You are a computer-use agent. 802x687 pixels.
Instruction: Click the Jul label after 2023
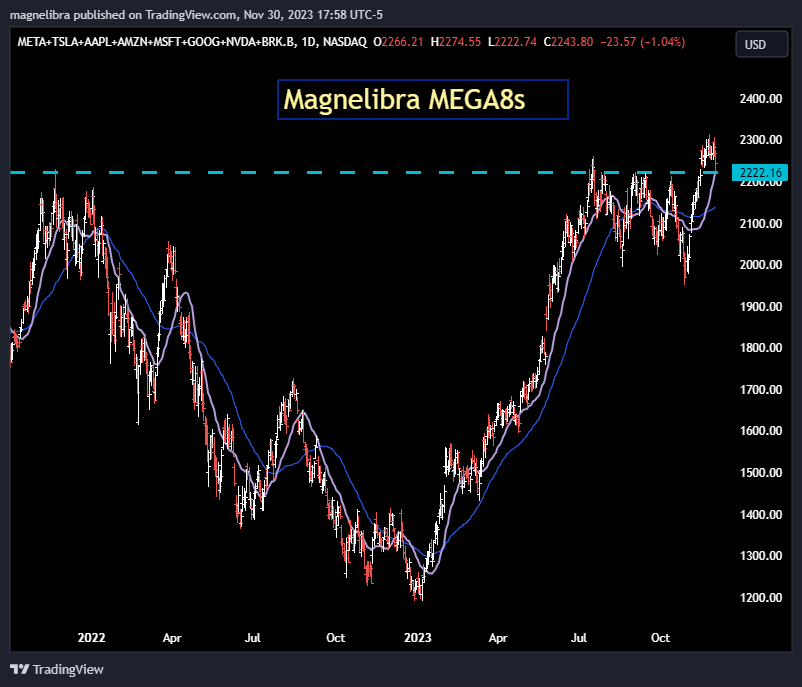pos(579,638)
